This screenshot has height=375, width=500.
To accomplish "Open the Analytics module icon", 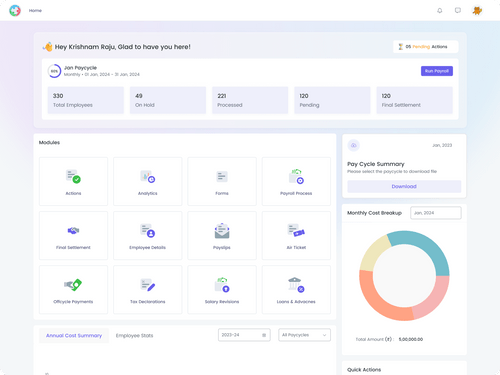I will pyautogui.click(x=148, y=176).
